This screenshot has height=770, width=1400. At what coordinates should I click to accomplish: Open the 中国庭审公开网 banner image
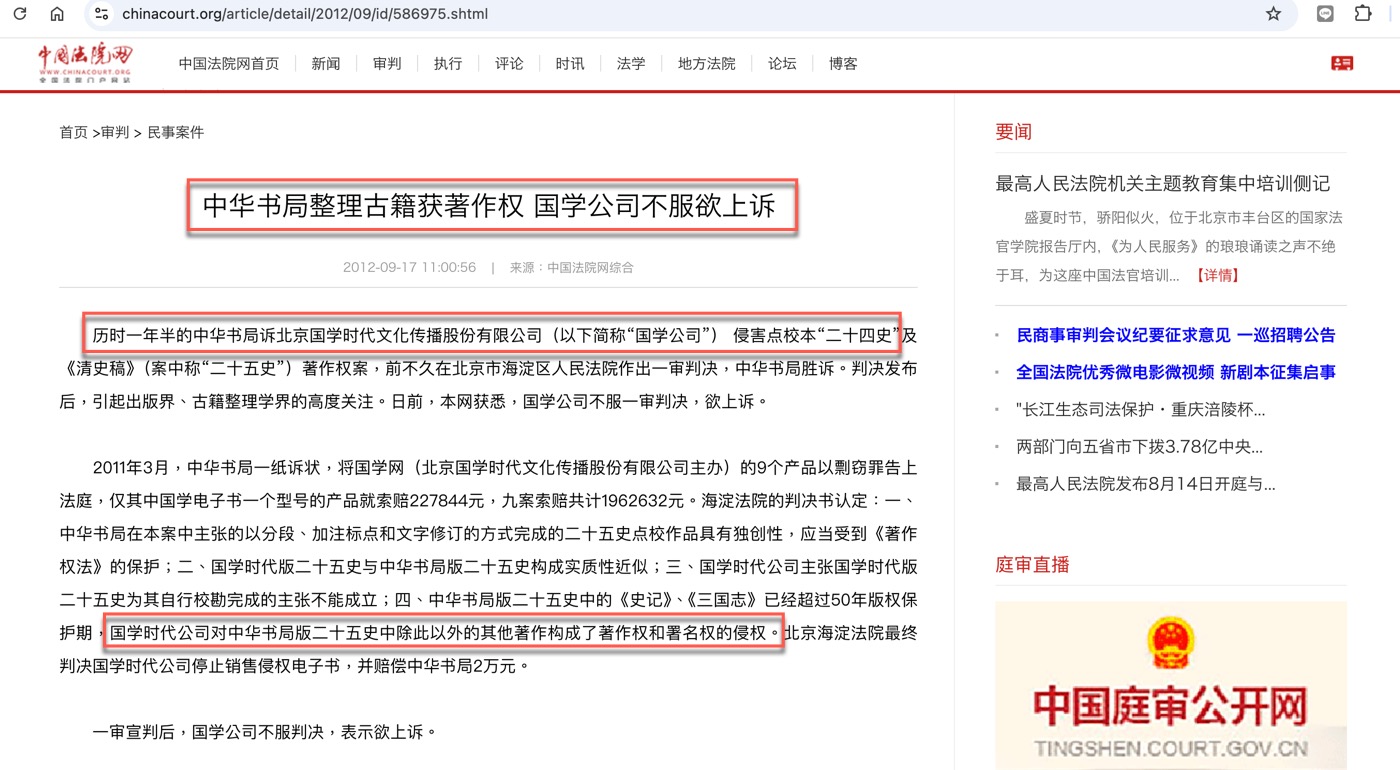[x=1171, y=685]
